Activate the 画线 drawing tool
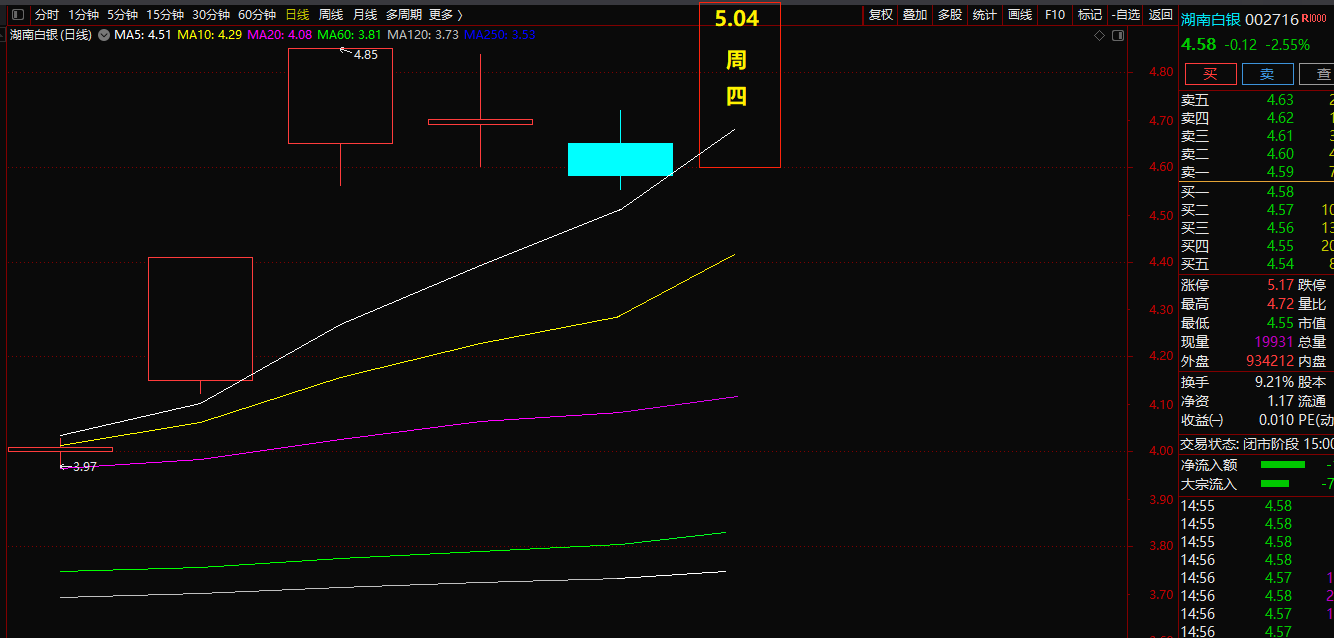 click(1020, 15)
